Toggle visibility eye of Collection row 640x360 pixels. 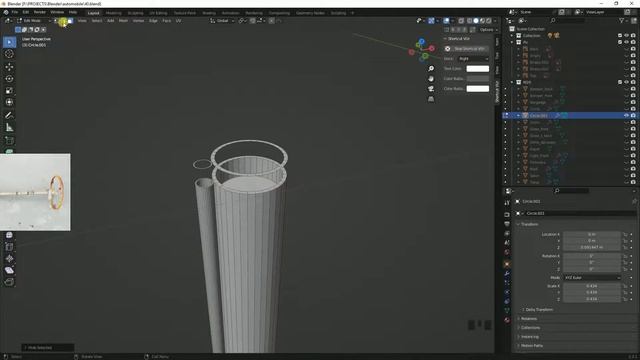point(626,36)
